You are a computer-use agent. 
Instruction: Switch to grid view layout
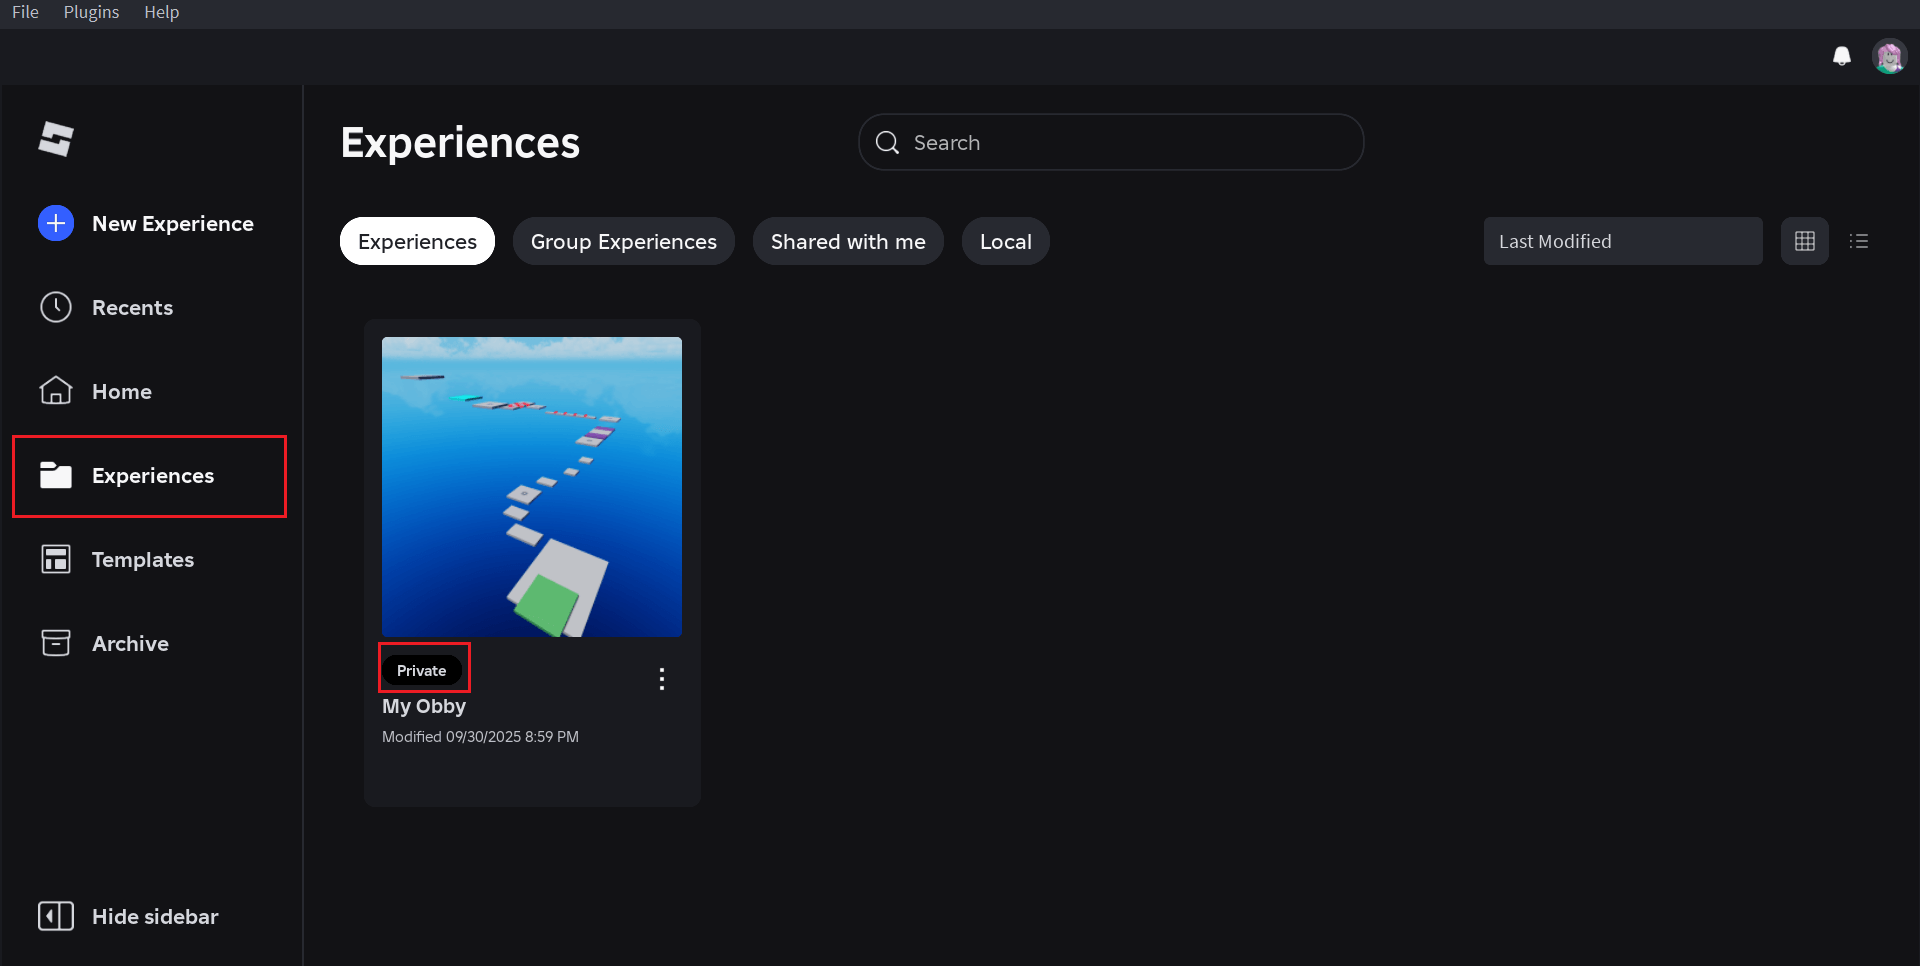(x=1804, y=241)
